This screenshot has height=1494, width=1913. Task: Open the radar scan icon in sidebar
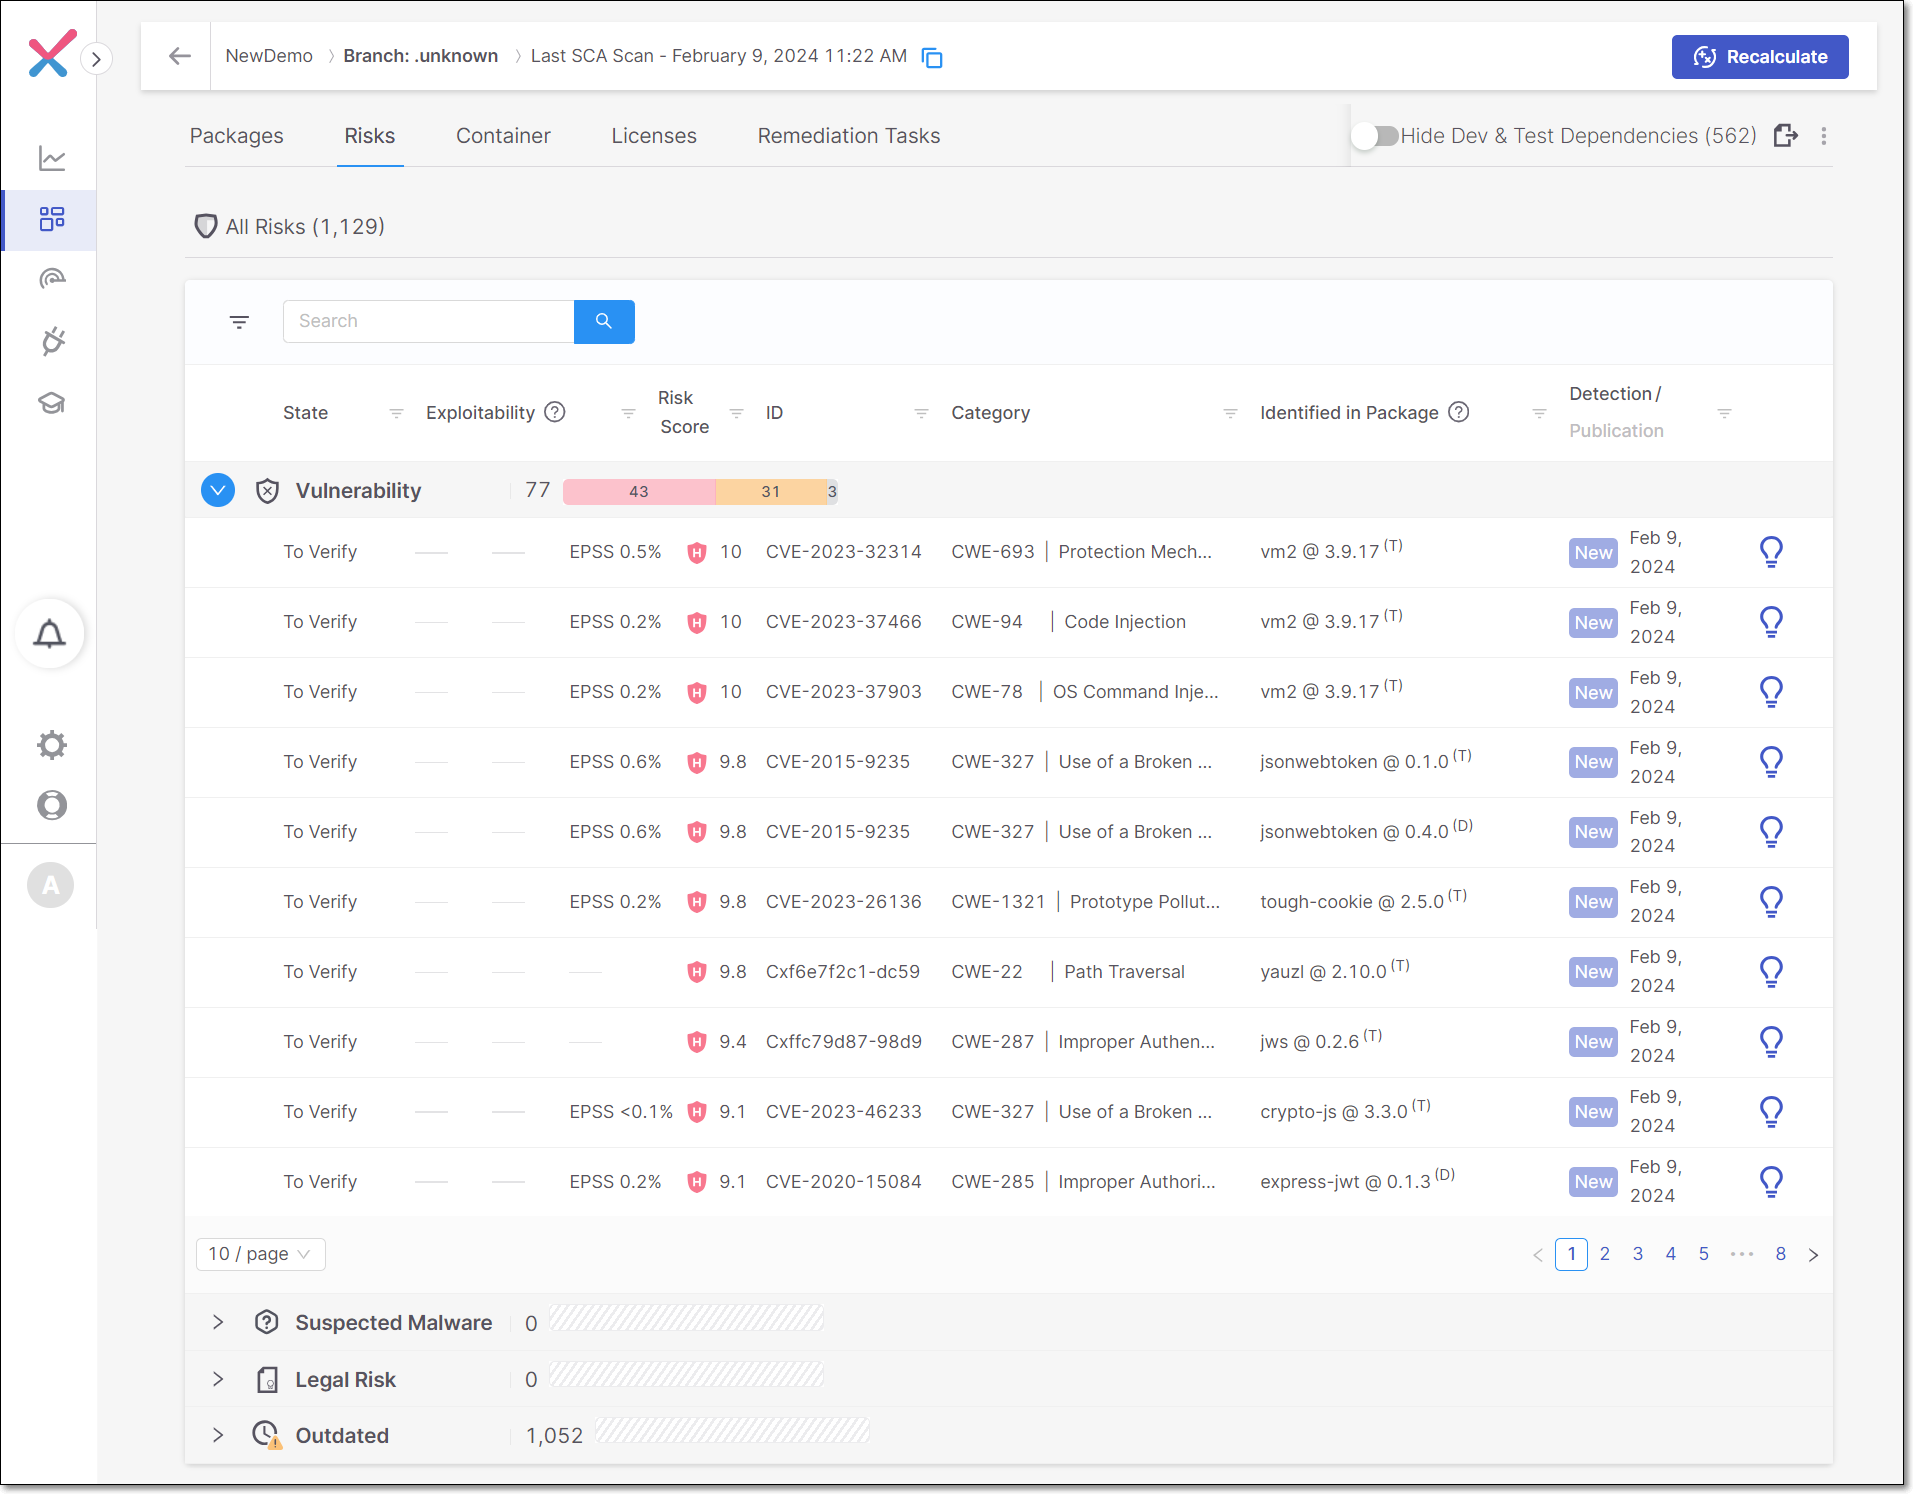(52, 279)
